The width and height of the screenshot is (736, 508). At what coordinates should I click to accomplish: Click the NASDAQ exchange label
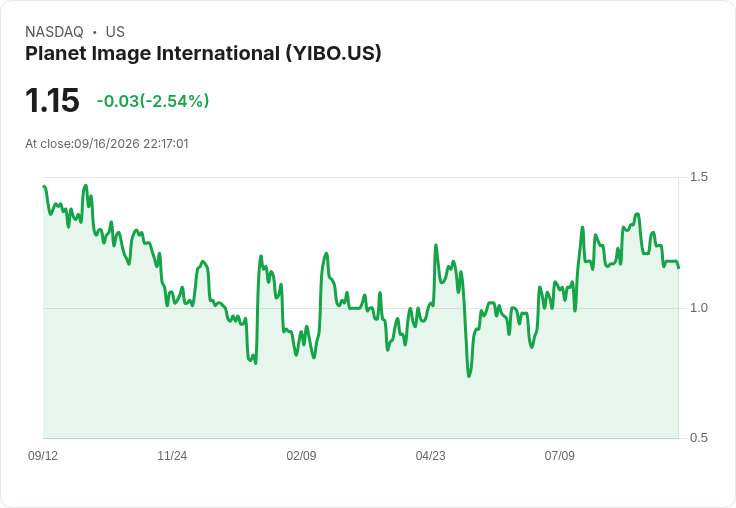[54, 32]
